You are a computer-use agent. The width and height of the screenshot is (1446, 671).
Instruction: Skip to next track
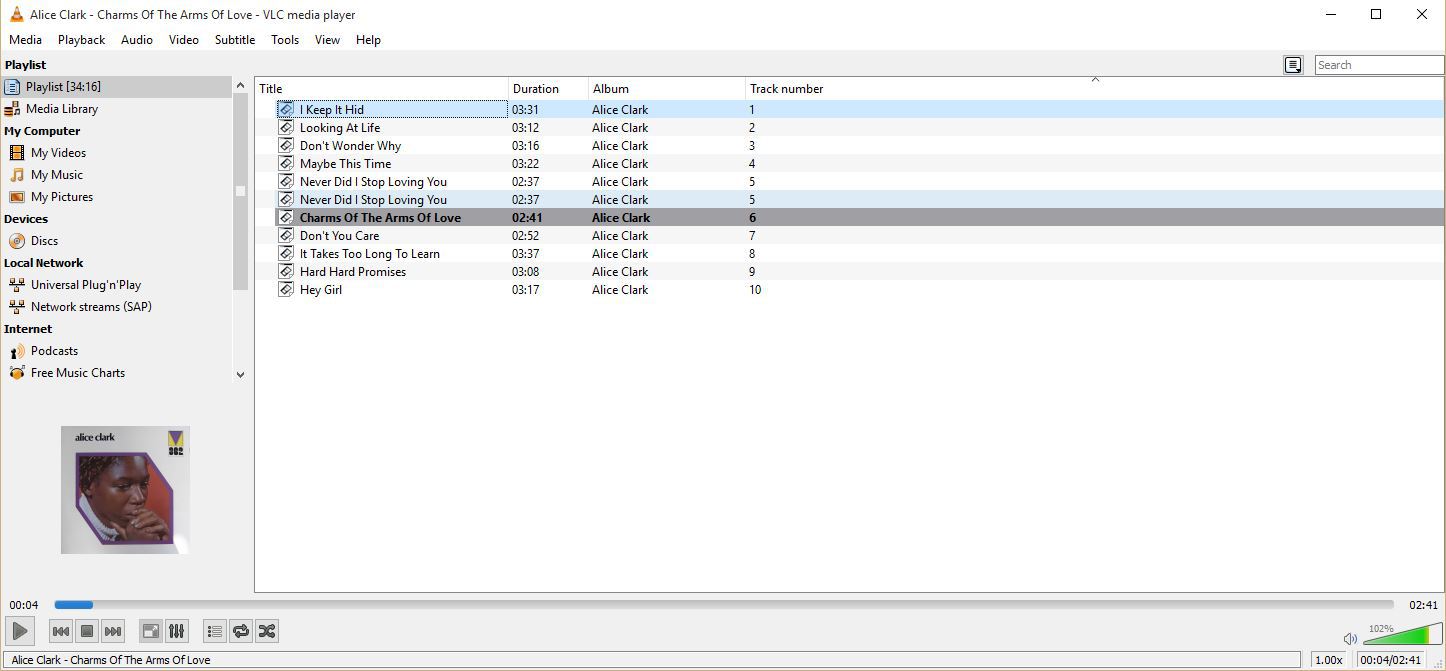tap(113, 631)
